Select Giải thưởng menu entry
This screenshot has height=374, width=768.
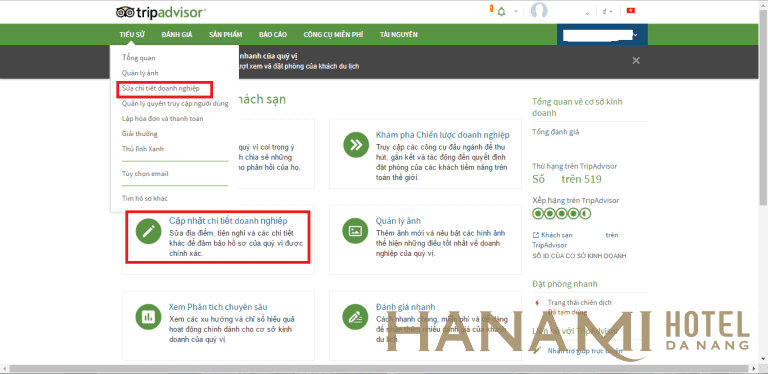pos(140,134)
